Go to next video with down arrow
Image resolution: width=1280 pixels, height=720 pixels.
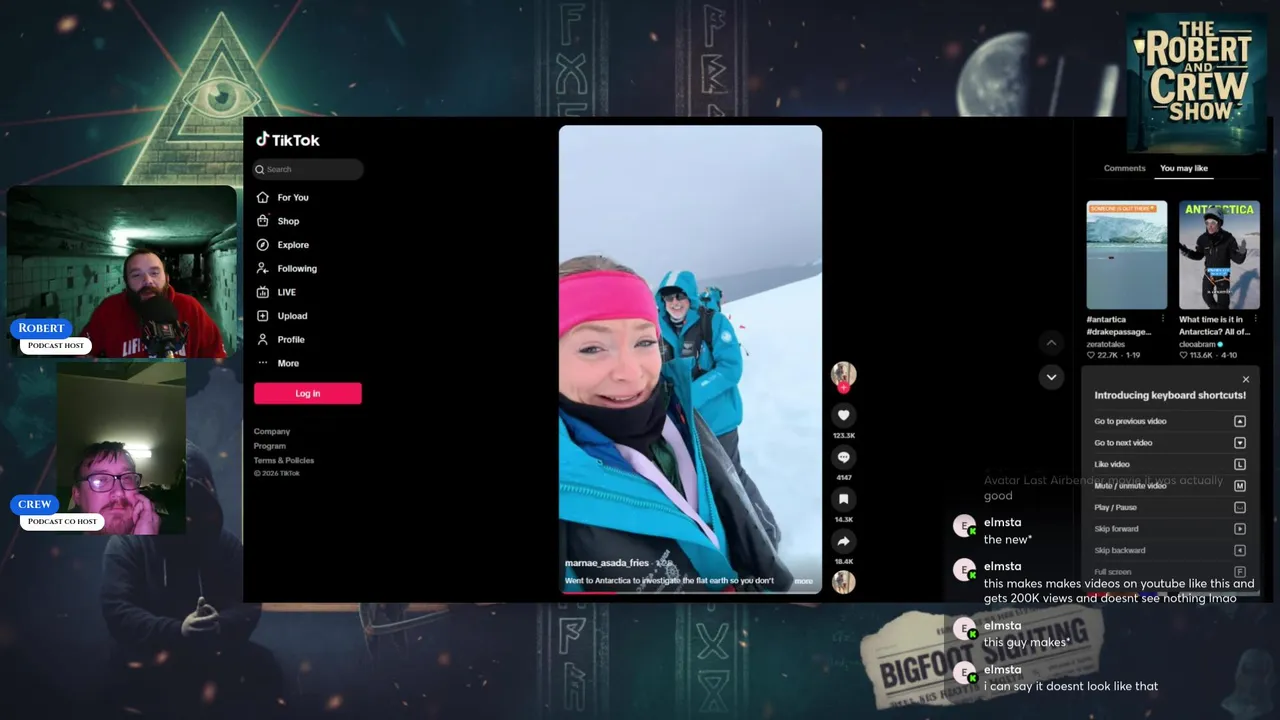pos(1051,377)
